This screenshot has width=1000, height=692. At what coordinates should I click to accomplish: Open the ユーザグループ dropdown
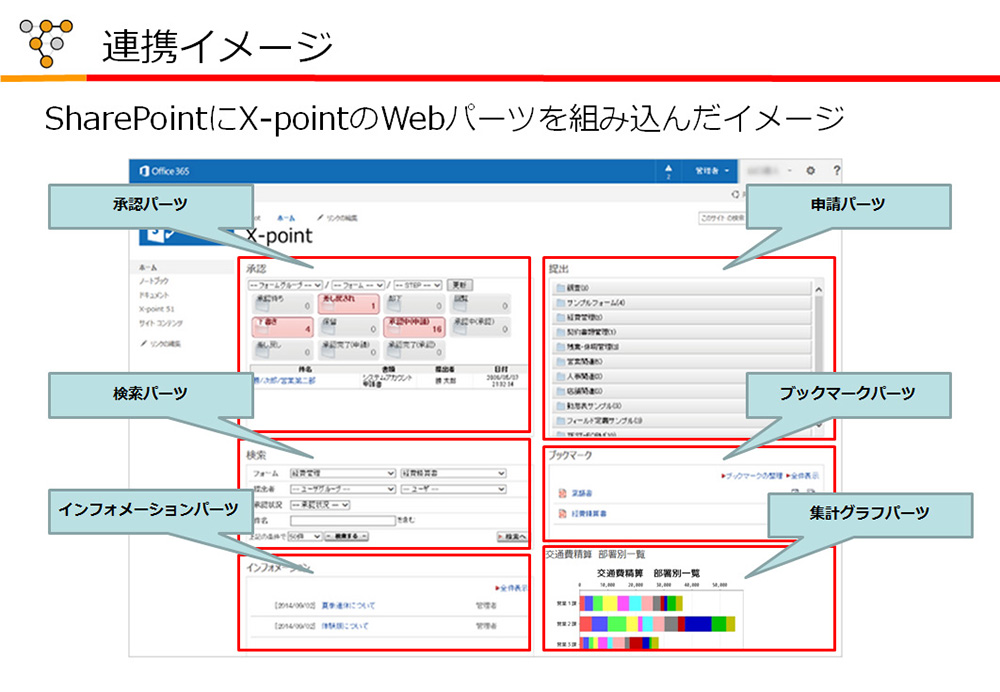(x=342, y=489)
